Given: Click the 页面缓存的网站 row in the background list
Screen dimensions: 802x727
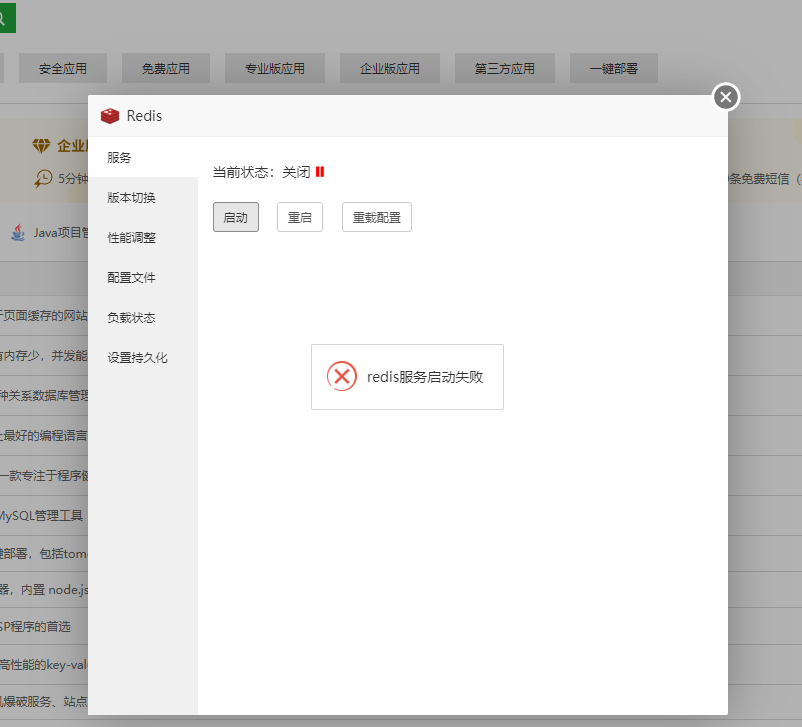Looking at the screenshot, I should click(44, 316).
